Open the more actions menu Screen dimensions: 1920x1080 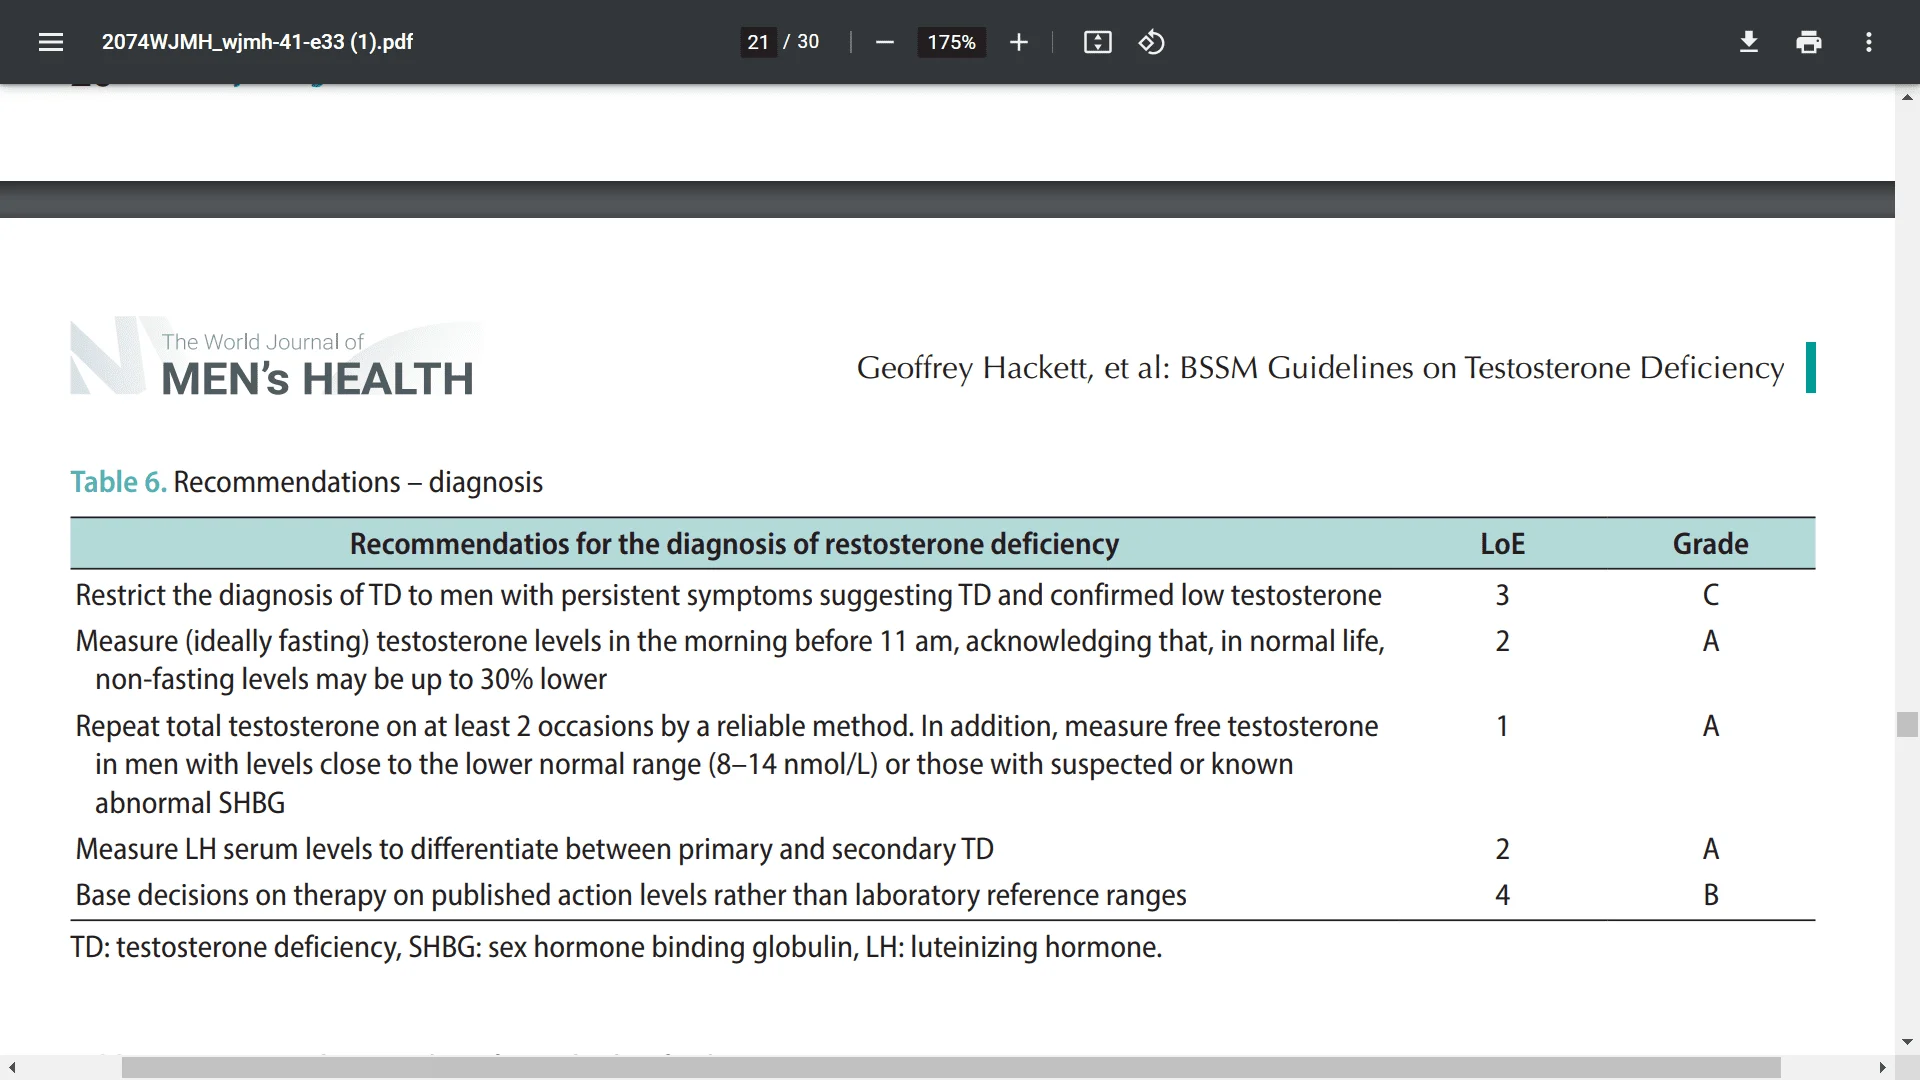[x=1868, y=42]
